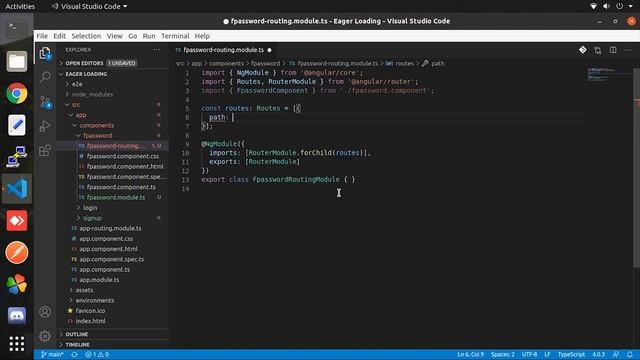Open notifications bell in status bar
Image resolution: width=640 pixels, height=360 pixels.
pyautogui.click(x=630, y=354)
